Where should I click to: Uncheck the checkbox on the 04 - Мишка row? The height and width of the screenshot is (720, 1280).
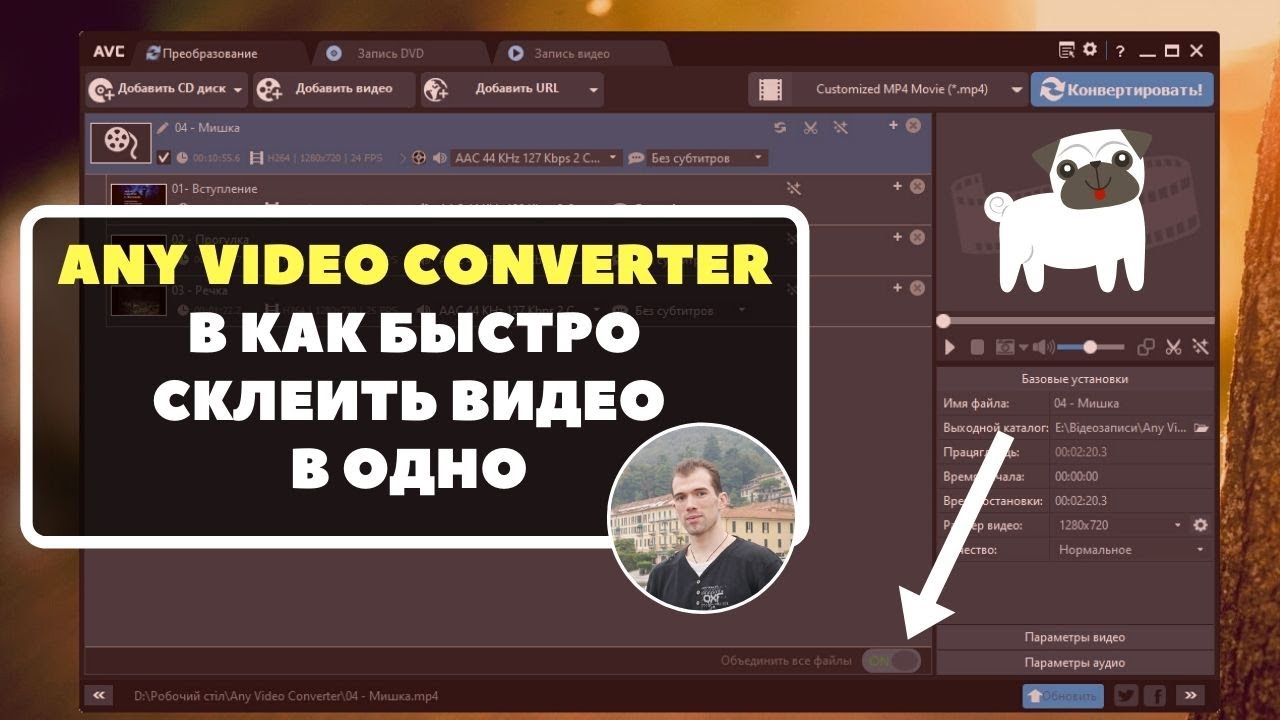163,157
